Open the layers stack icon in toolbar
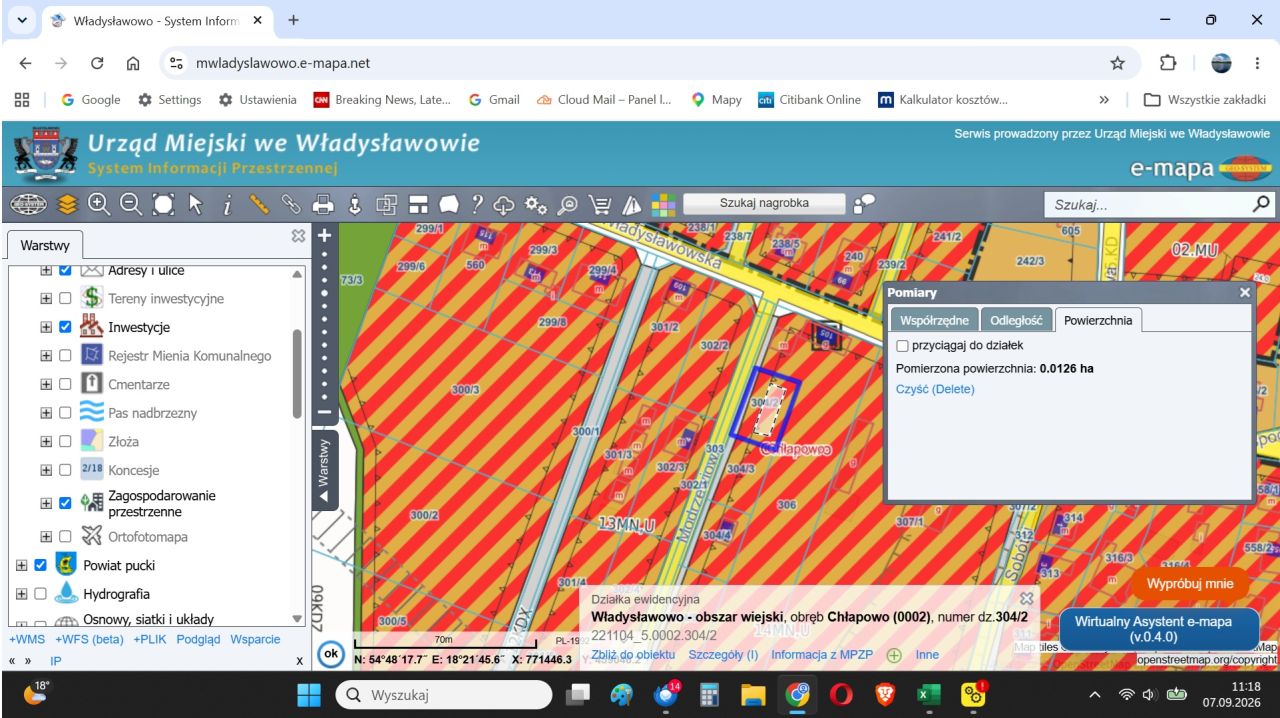 (68, 204)
